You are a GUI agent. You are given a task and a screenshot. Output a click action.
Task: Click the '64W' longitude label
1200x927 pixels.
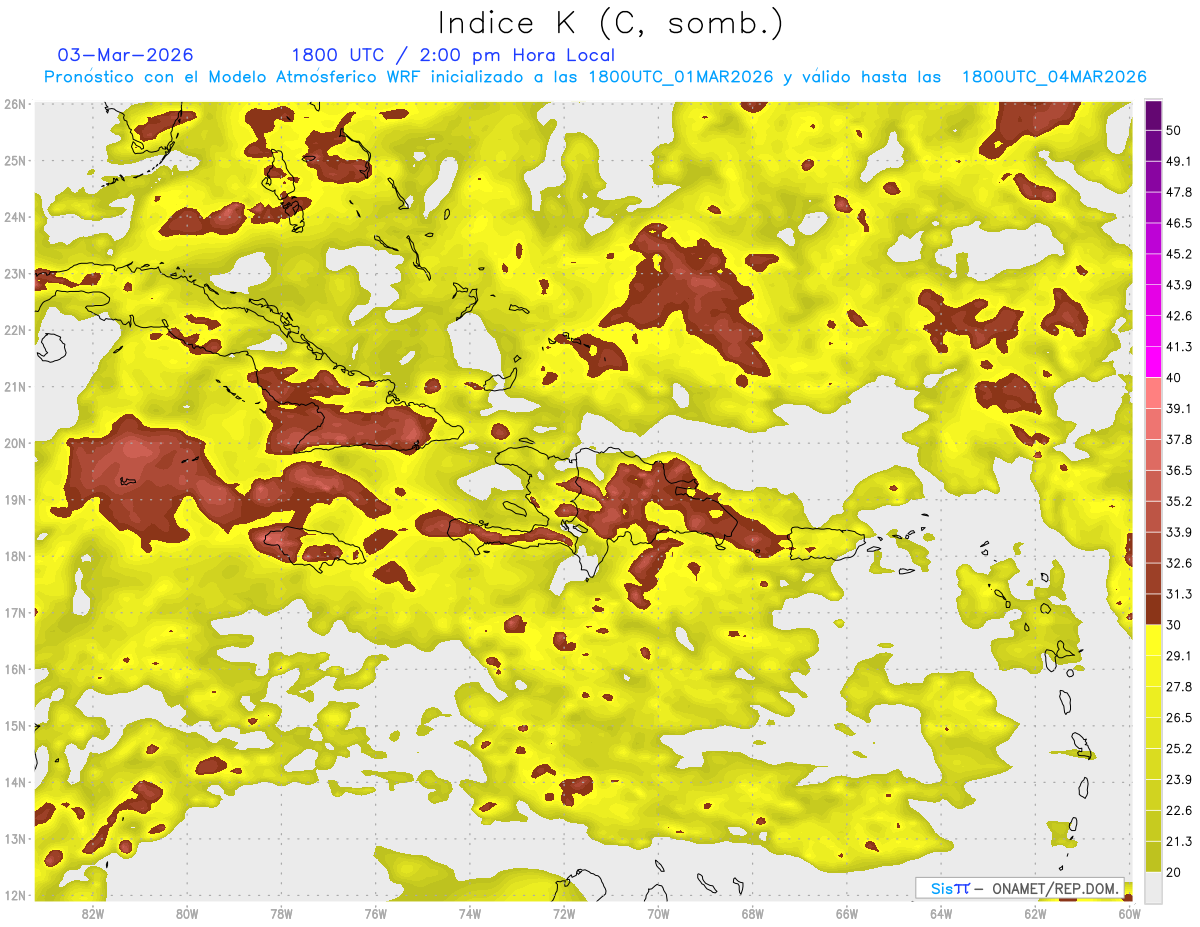pos(941,913)
